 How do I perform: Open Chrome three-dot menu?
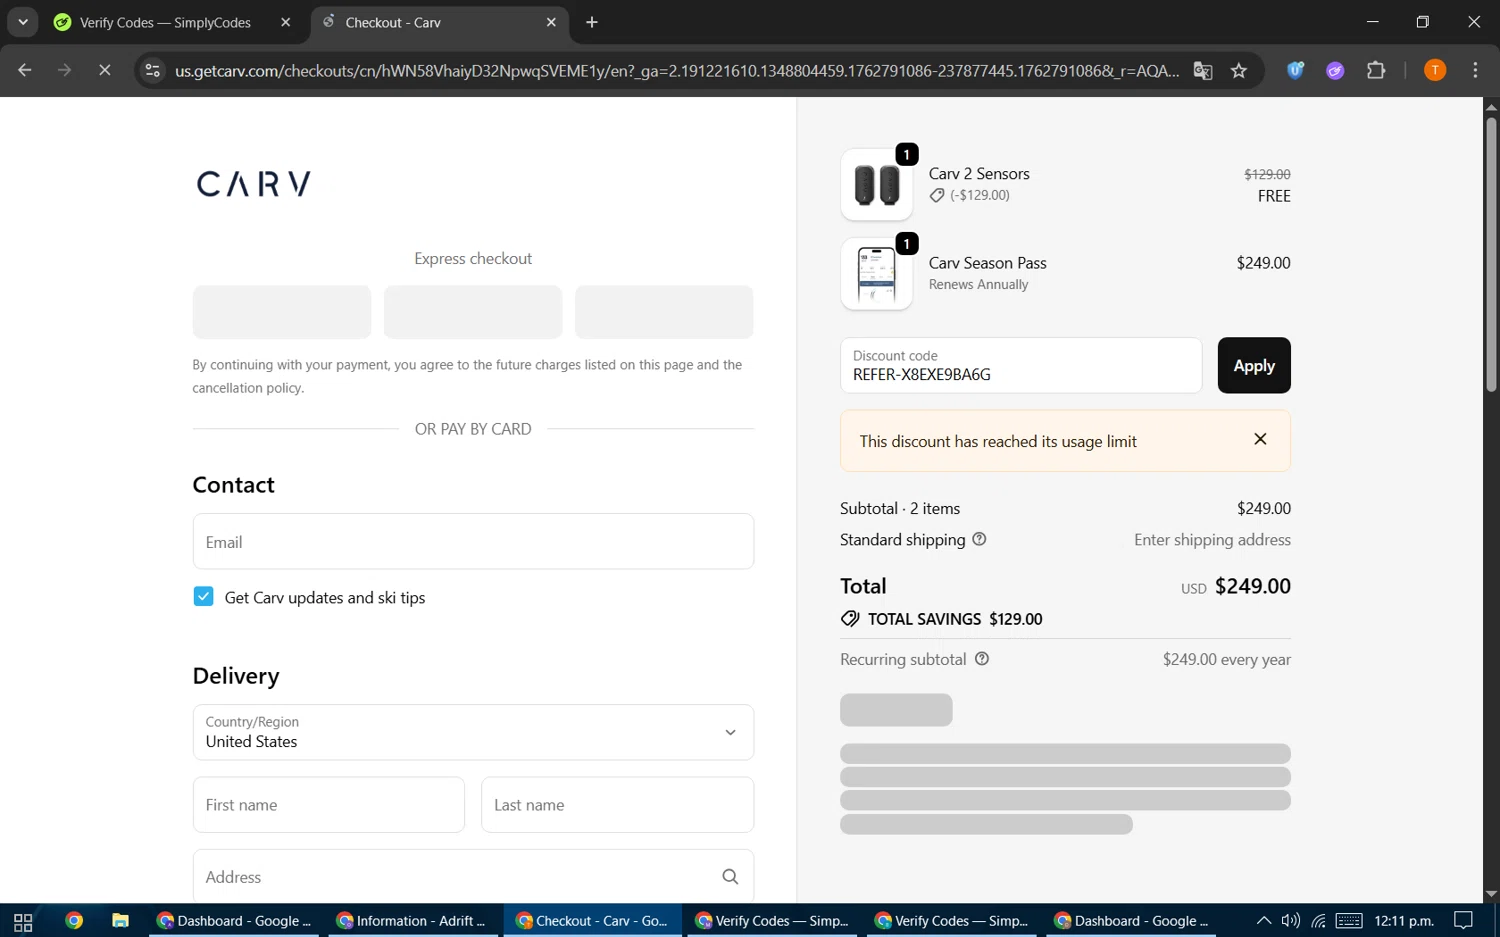pyautogui.click(x=1475, y=70)
